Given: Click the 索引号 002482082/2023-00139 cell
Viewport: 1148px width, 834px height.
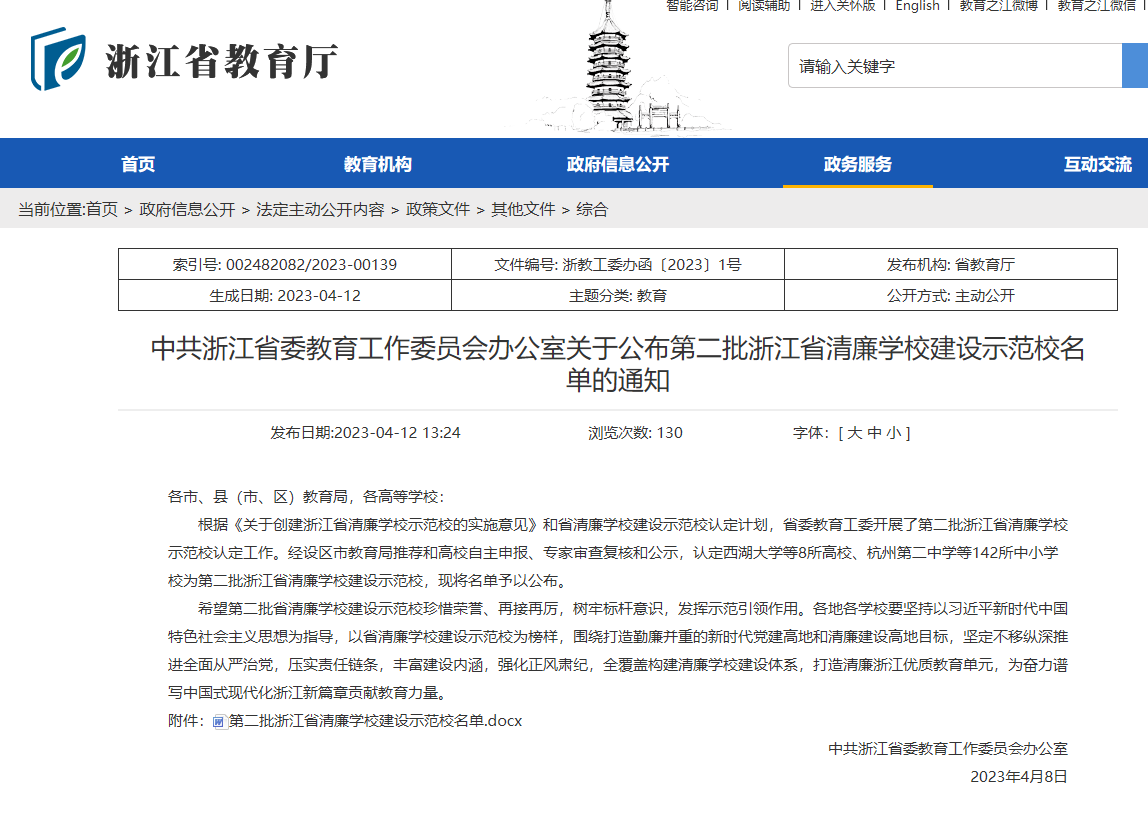Looking at the screenshot, I should (285, 264).
